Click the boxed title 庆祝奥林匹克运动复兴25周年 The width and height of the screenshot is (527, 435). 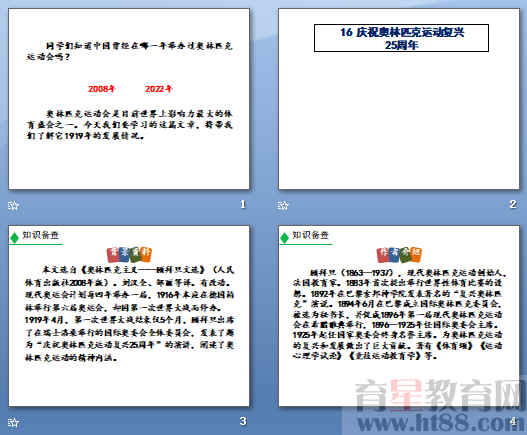pyautogui.click(x=401, y=38)
